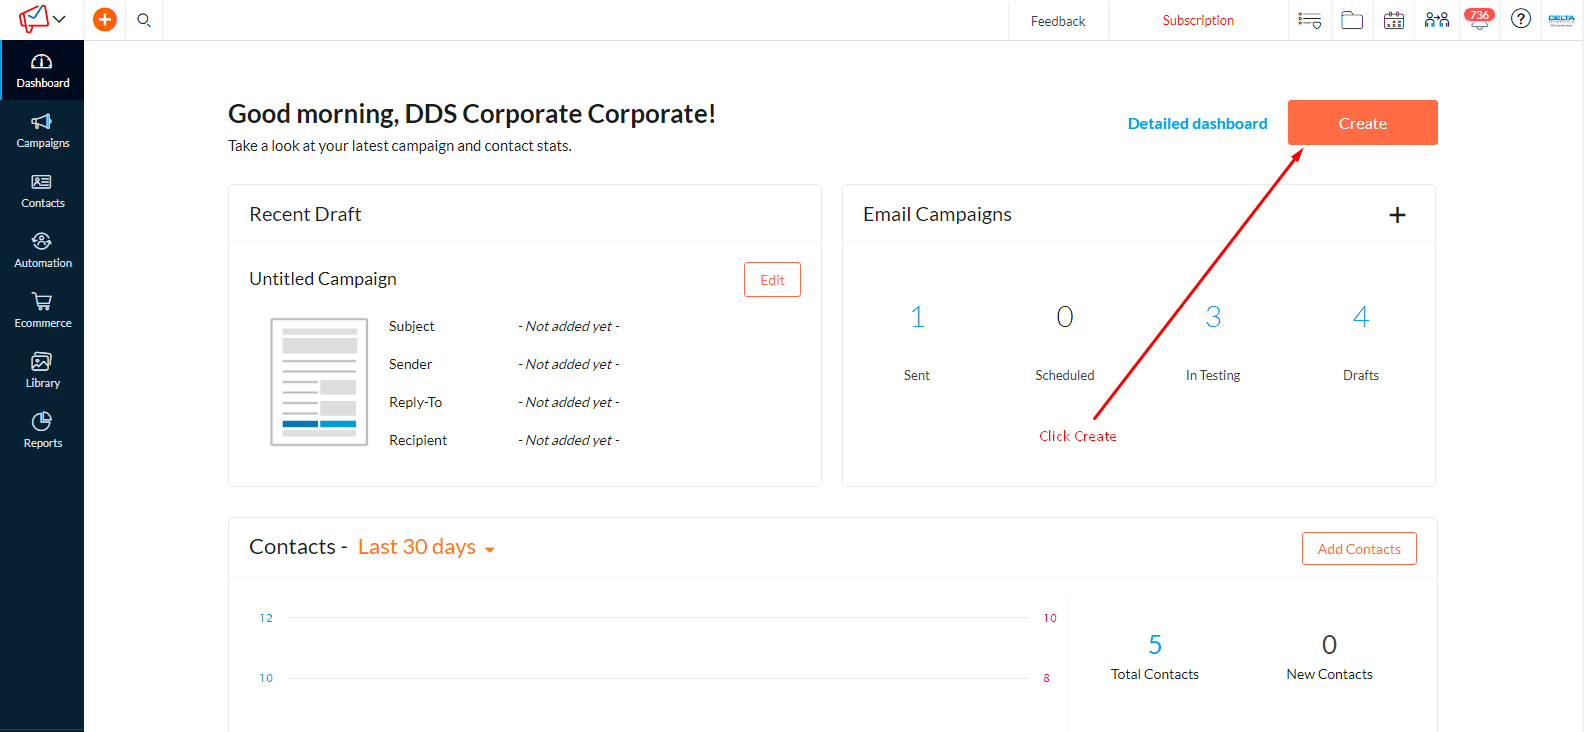Click the Untitled Campaign draft thumbnail
Screen dimensions: 1584x732
pos(319,382)
